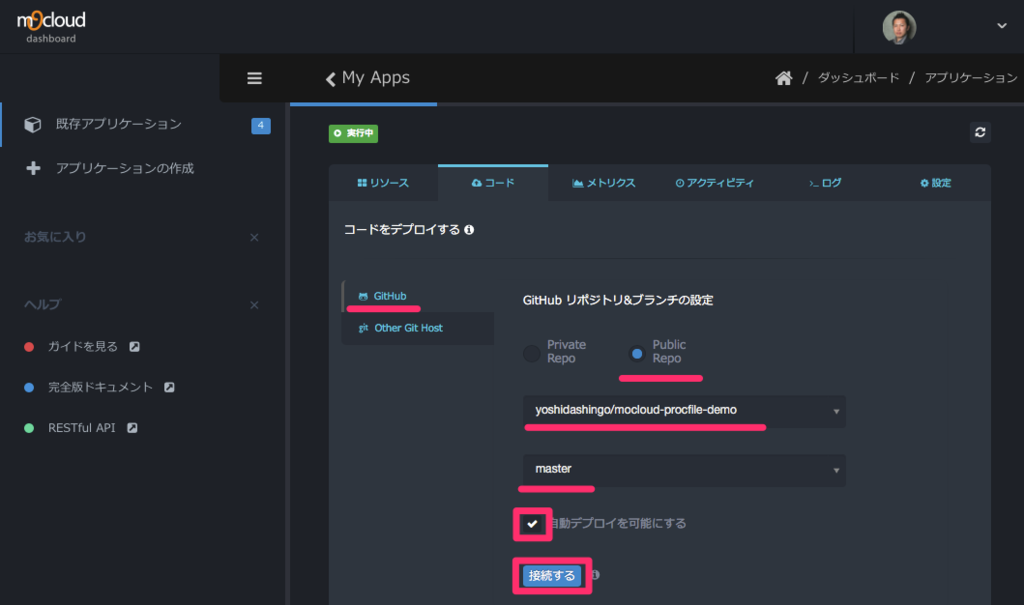Click the GitHub リポジトリ&ブランチの設定 heading
This screenshot has width=1024, height=605.
click(x=617, y=301)
